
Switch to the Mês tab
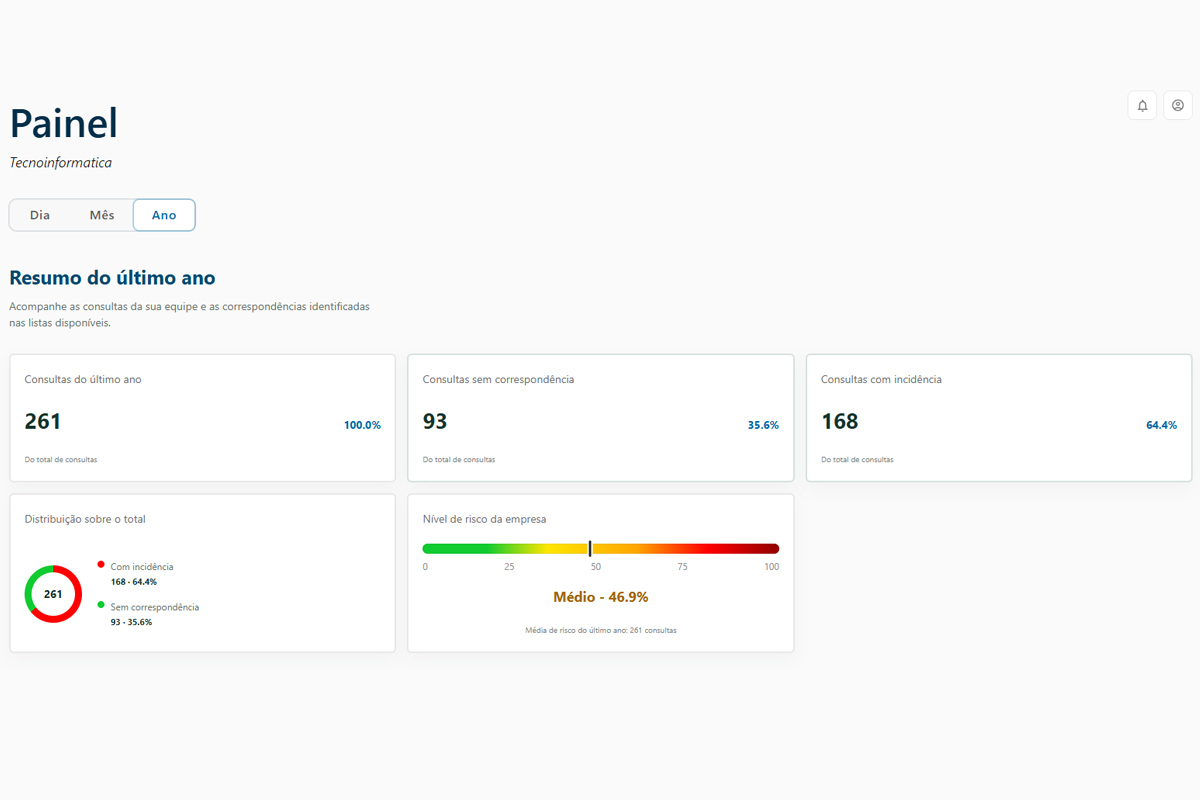102,215
